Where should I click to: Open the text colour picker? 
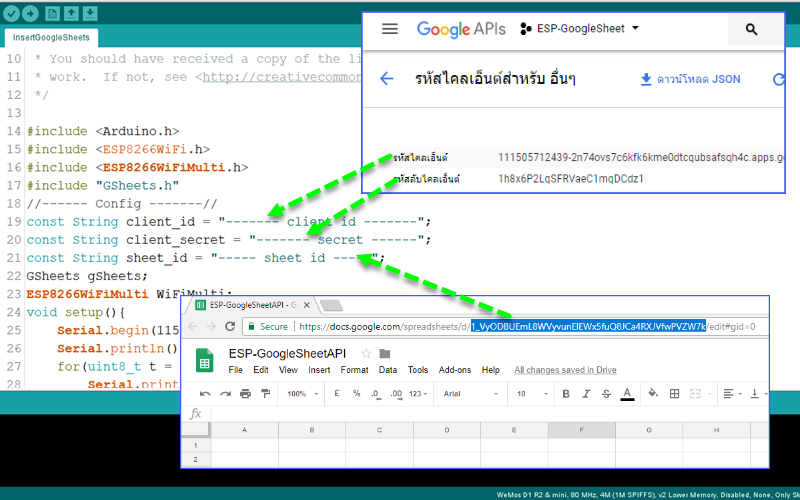pyautogui.click(x=627, y=394)
